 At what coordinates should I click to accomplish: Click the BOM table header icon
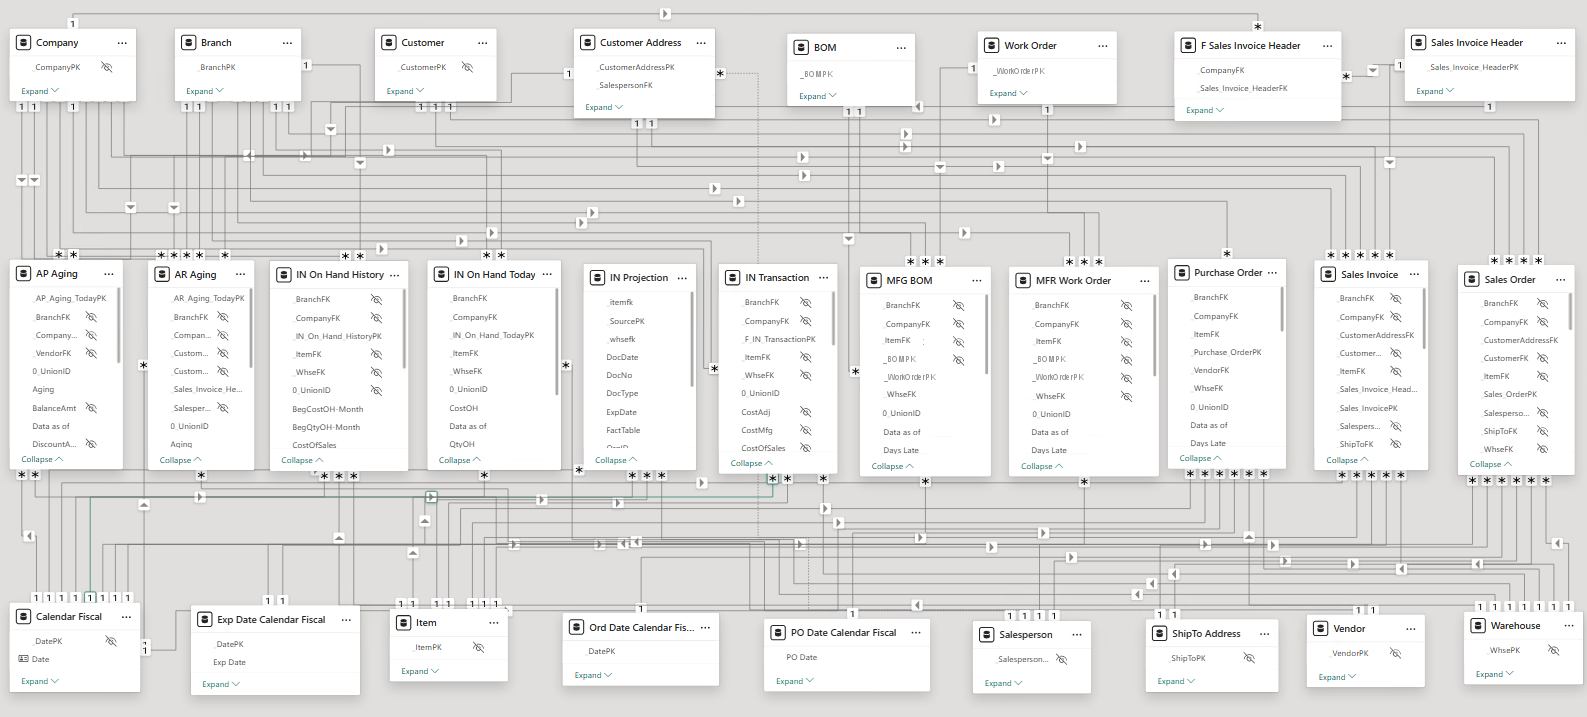[x=801, y=47]
